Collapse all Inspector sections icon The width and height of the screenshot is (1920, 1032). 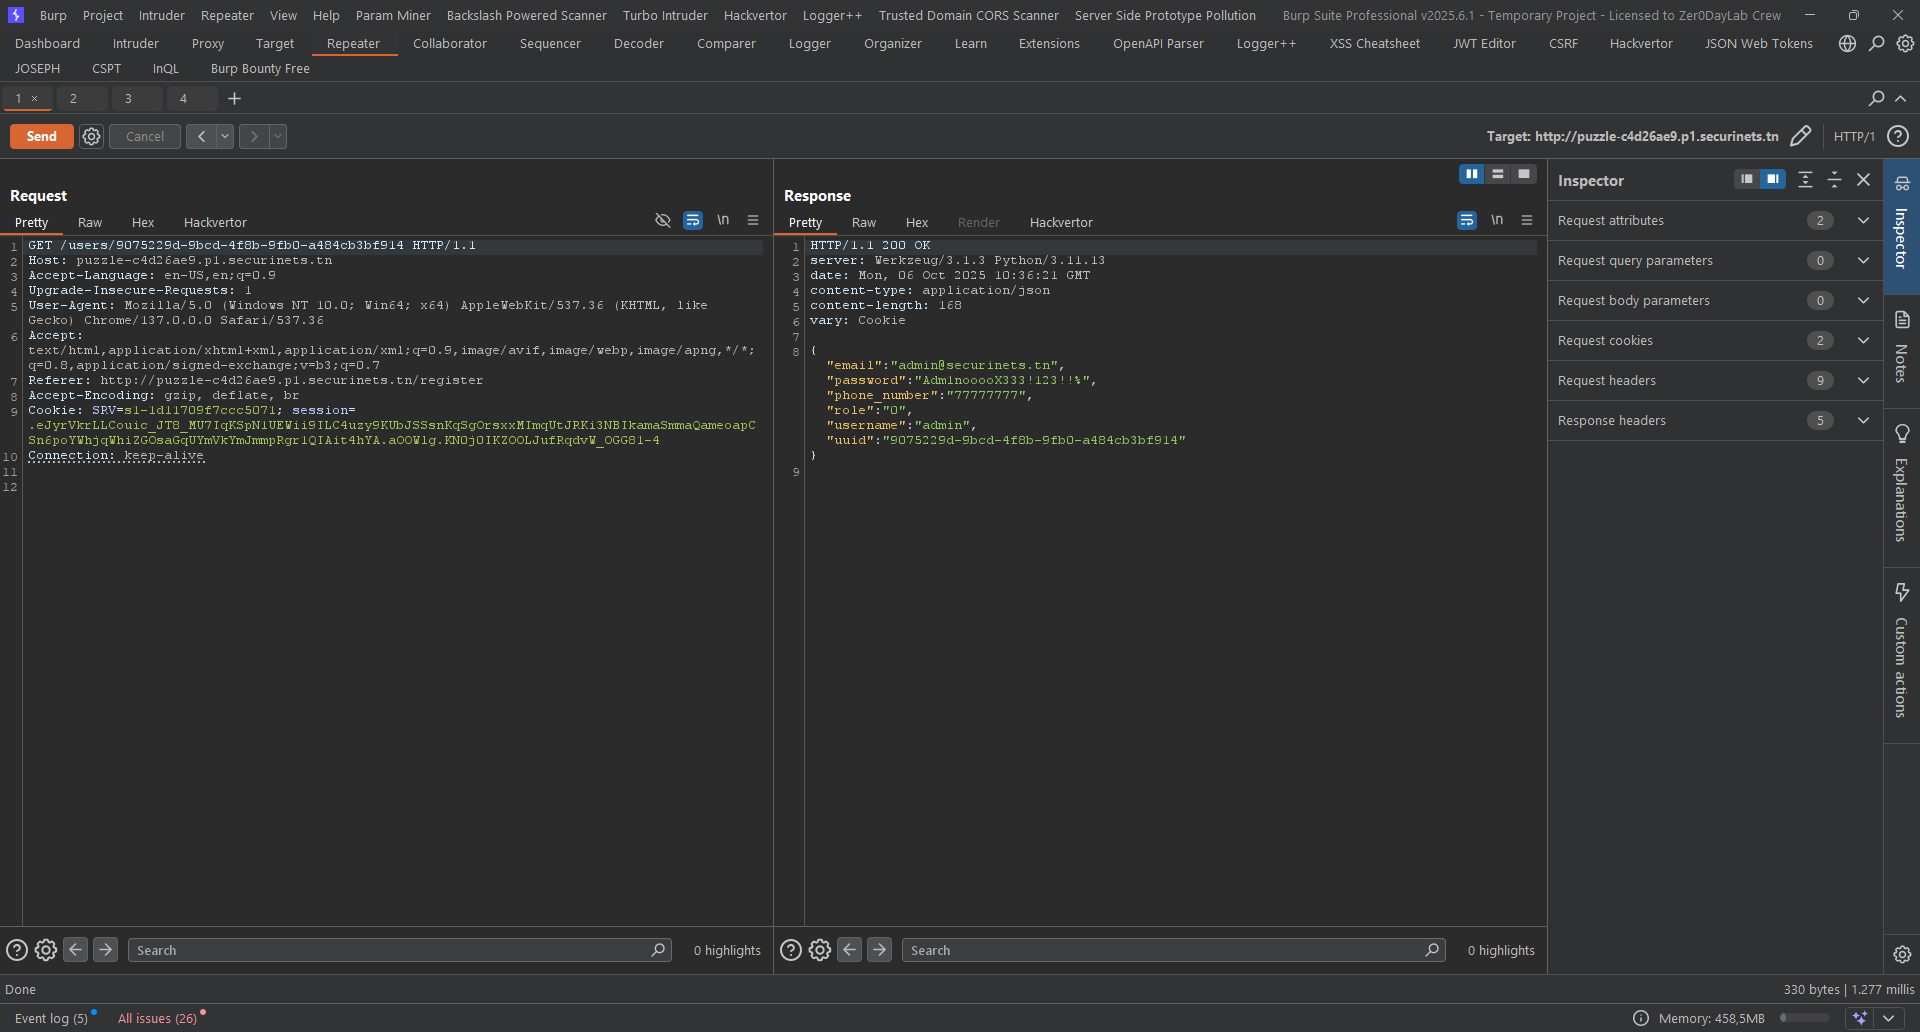(x=1834, y=180)
